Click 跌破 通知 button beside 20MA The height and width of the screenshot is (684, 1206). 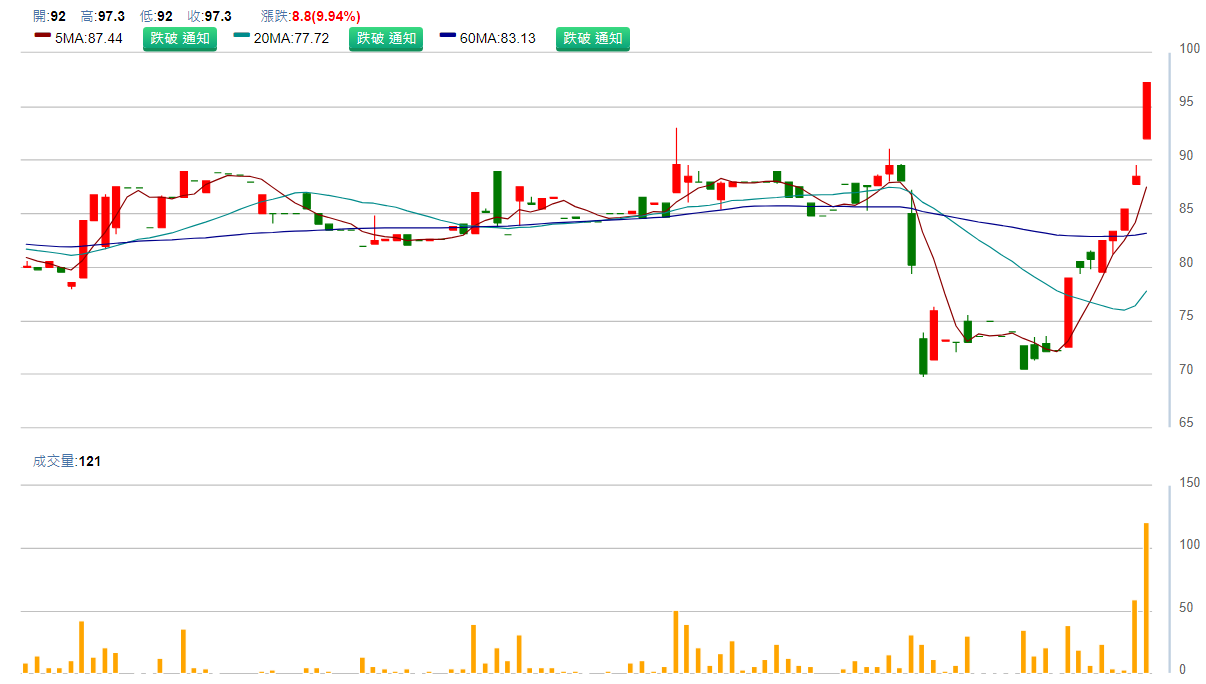pyautogui.click(x=386, y=39)
